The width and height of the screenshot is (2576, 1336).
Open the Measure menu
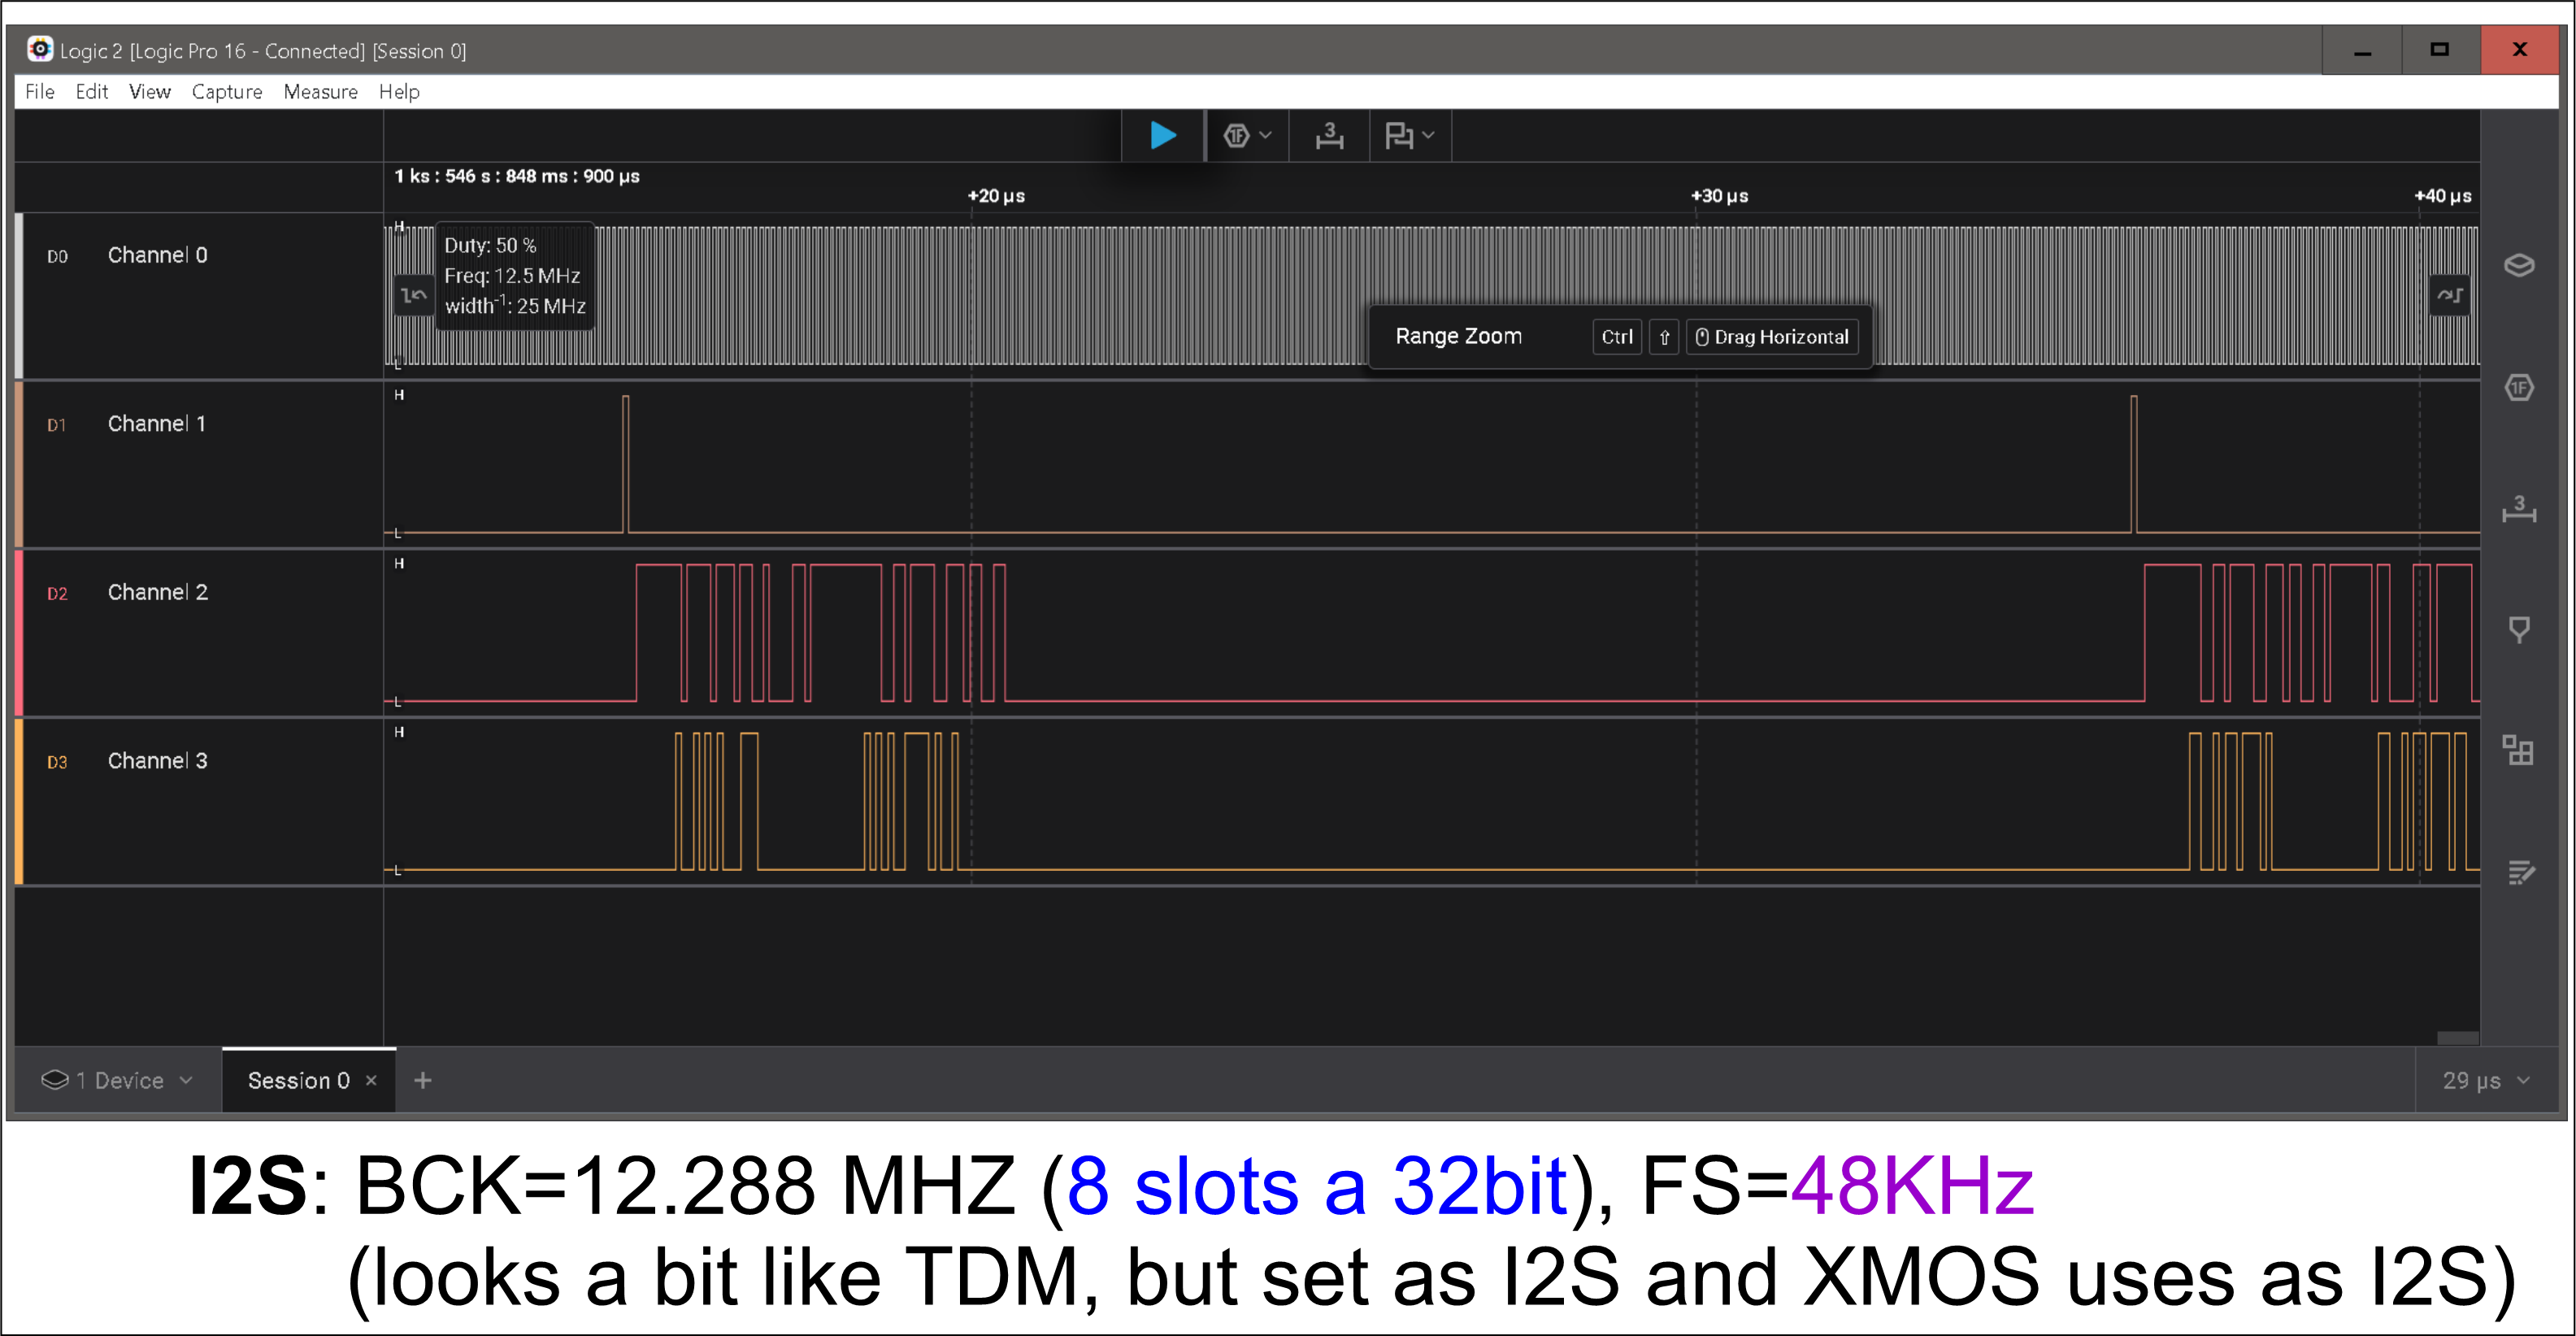tap(320, 92)
